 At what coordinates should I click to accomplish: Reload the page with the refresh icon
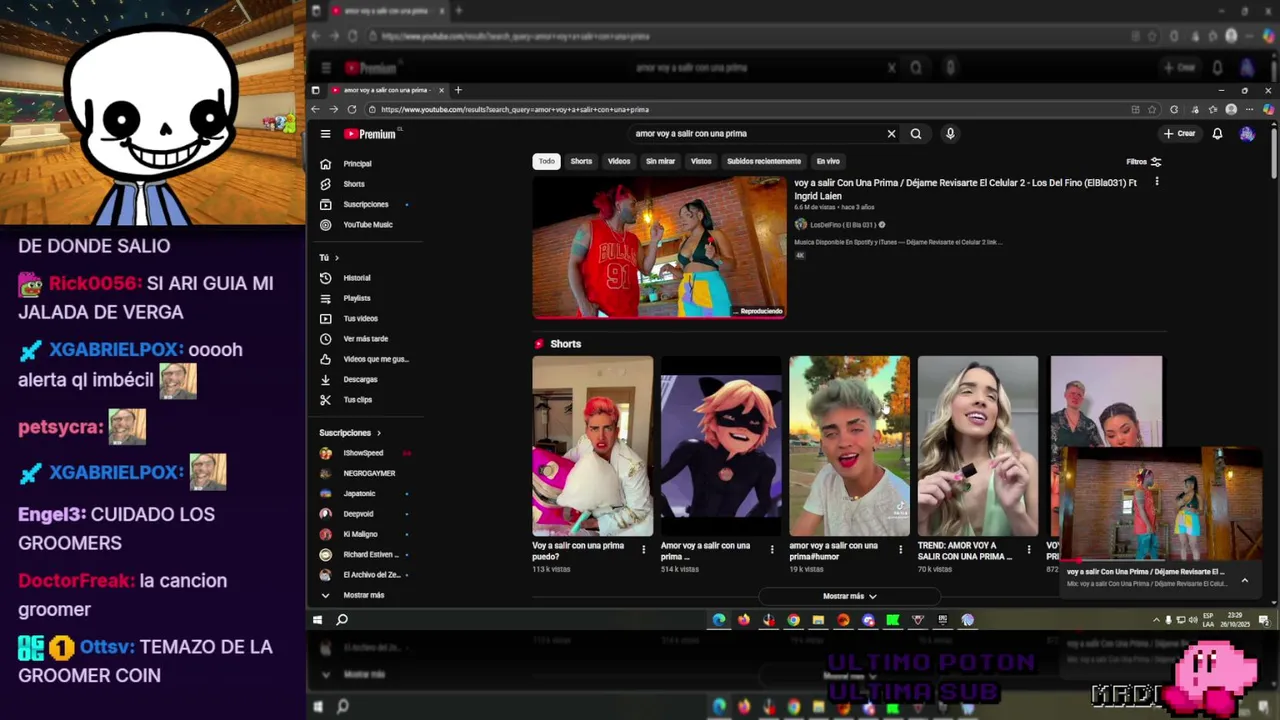(352, 109)
